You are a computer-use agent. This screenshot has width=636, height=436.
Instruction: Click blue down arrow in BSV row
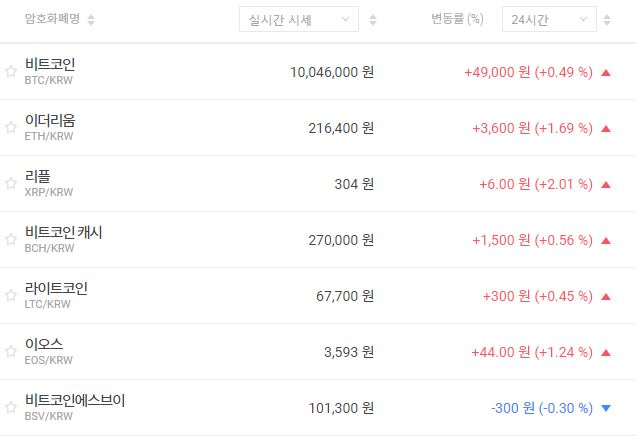tap(605, 408)
